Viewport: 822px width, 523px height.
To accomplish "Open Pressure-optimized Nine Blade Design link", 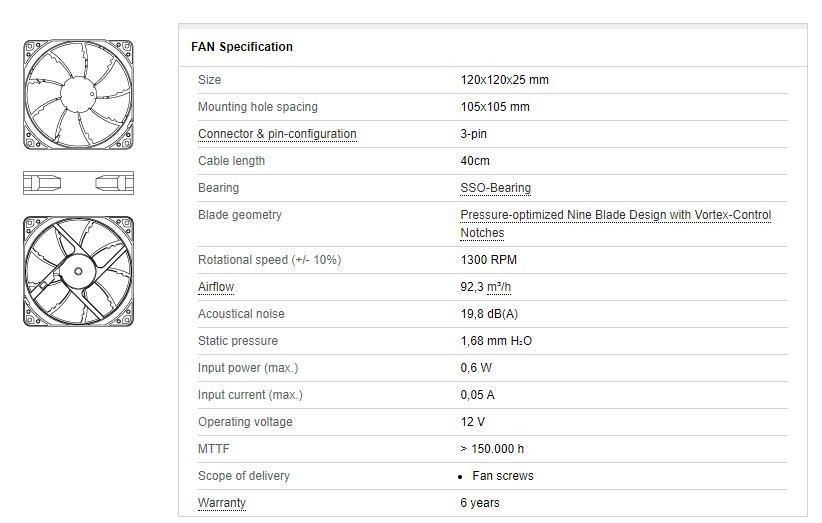I will click(x=615, y=224).
